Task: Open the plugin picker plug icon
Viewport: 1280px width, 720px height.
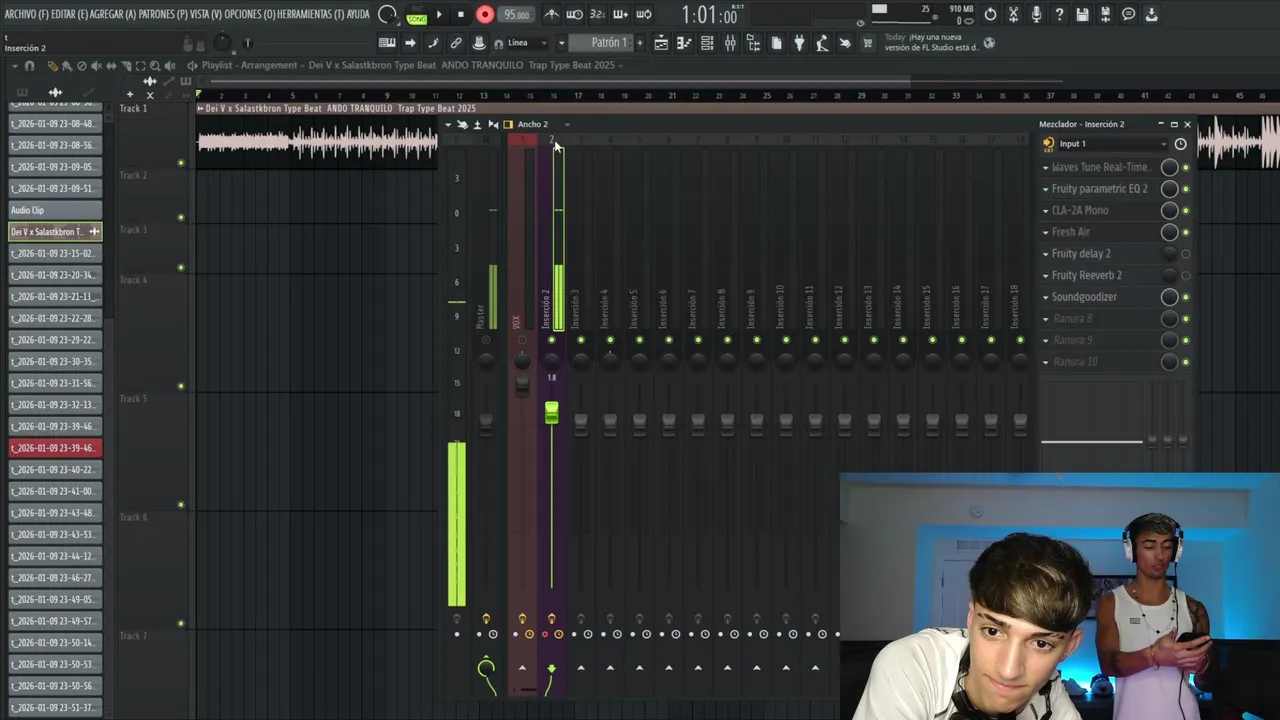Action: 799,43
